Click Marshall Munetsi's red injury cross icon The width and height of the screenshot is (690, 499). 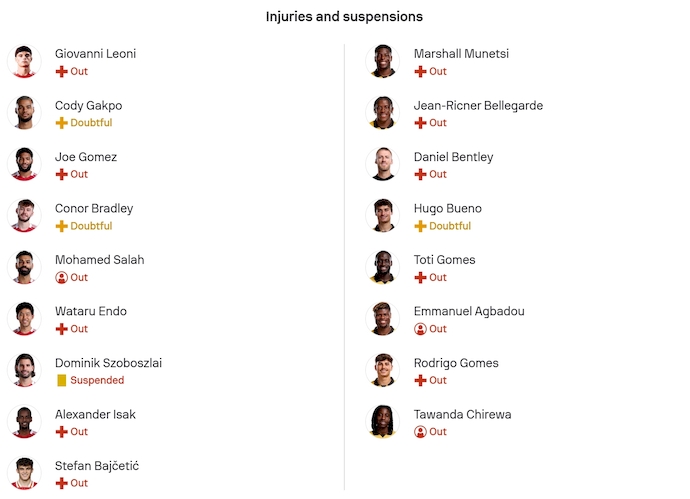pos(420,72)
